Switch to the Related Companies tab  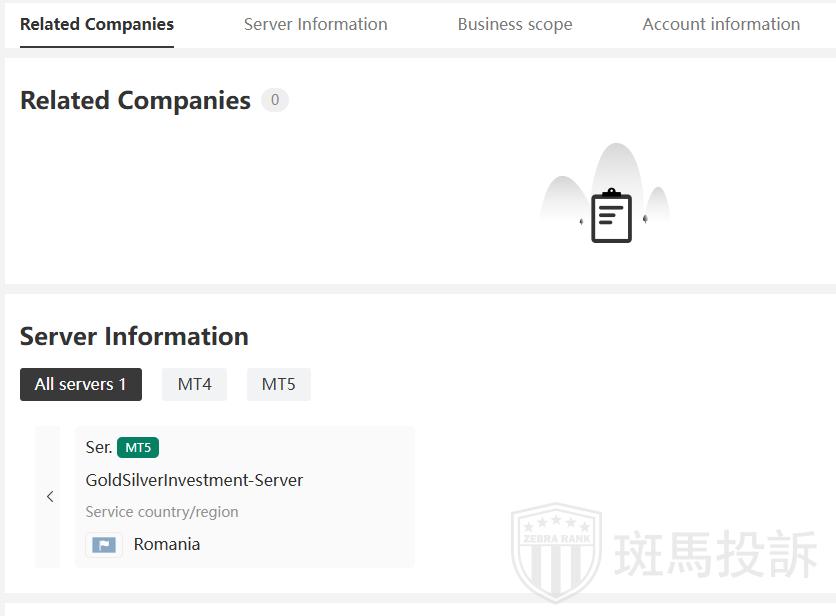pyautogui.click(x=97, y=24)
